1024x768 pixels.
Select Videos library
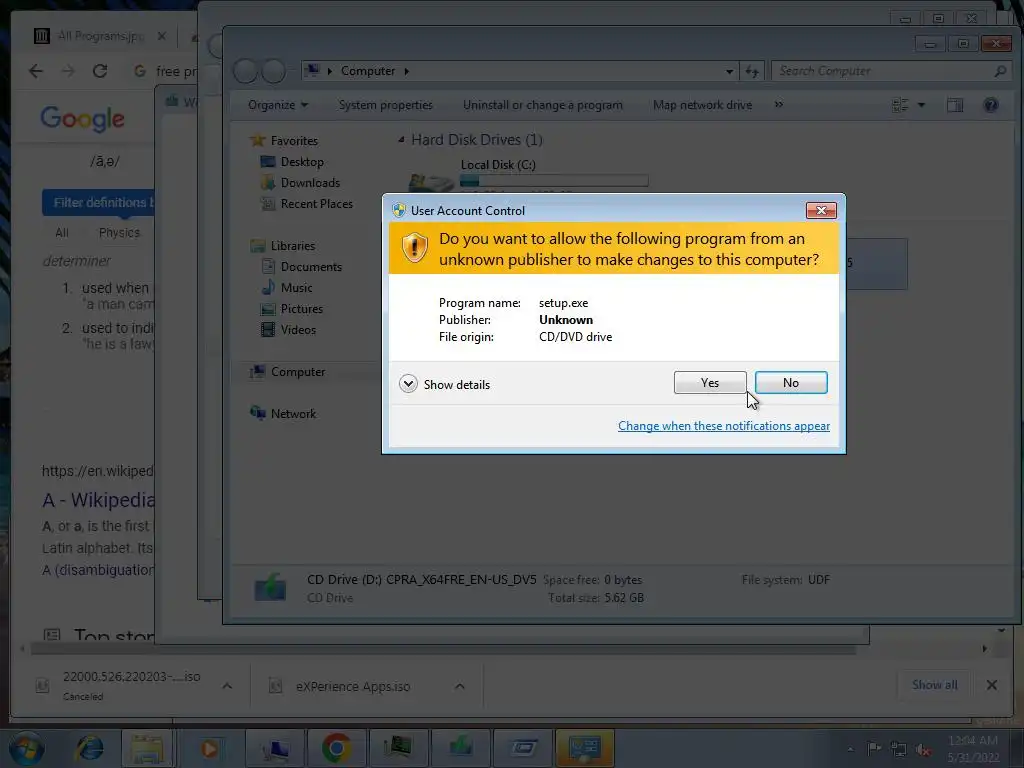(298, 330)
